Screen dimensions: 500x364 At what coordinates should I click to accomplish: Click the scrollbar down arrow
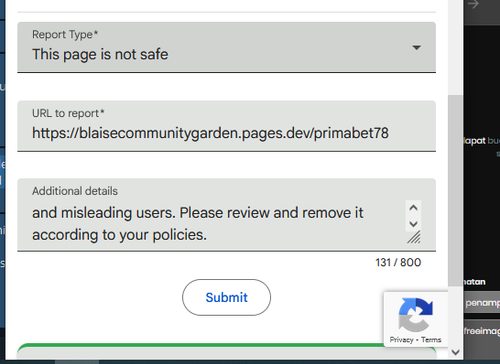pos(455,352)
